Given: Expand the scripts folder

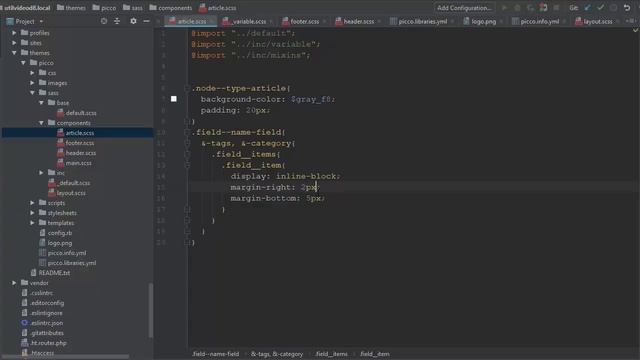Looking at the screenshot, I should 32,203.
